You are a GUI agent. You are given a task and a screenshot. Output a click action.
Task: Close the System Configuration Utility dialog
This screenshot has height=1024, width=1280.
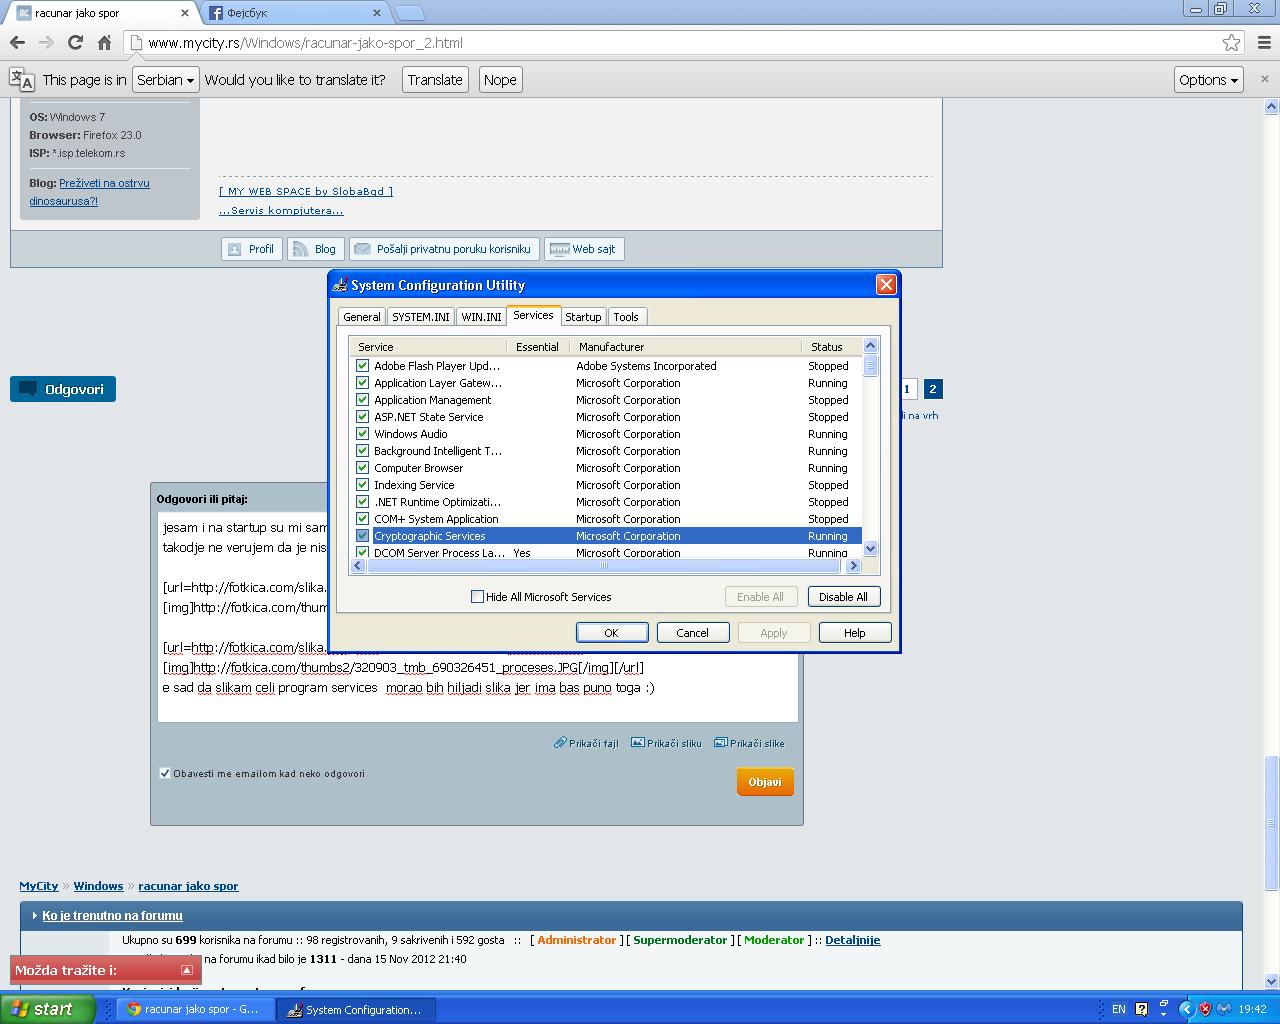coord(886,285)
